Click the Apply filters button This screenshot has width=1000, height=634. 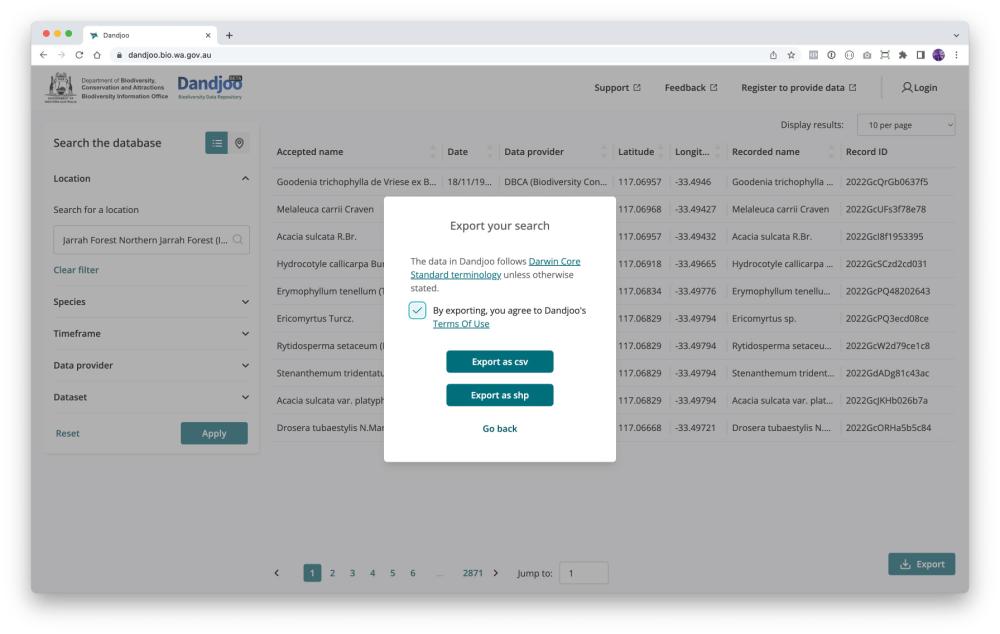(x=214, y=433)
